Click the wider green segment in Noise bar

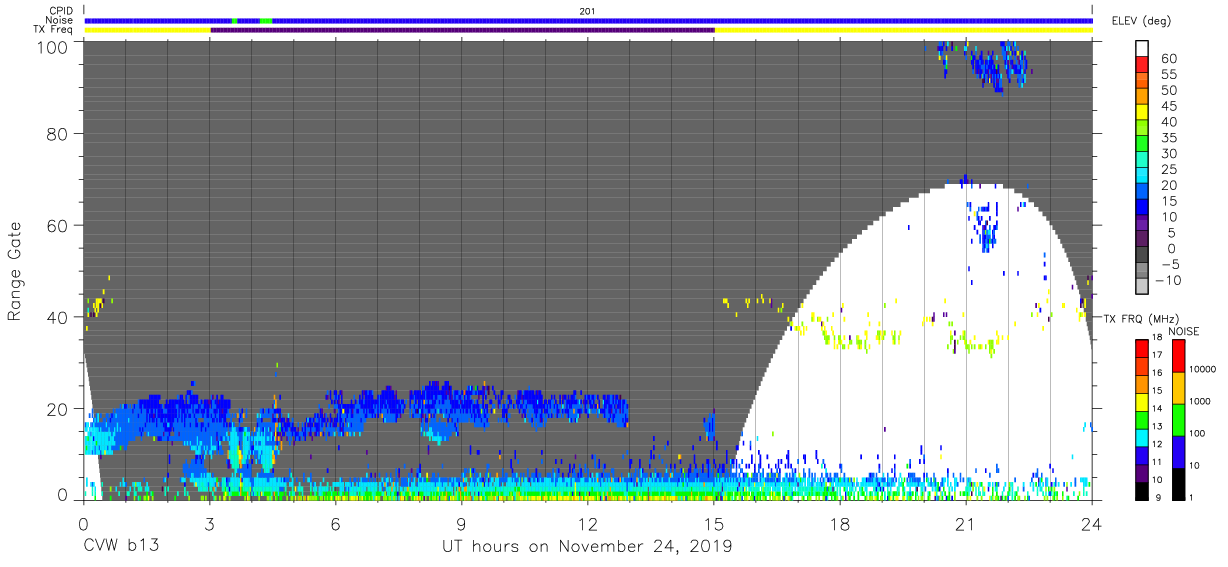[265, 20]
